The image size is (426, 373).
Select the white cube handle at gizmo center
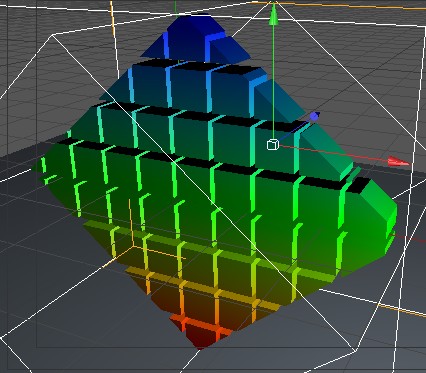(273, 145)
